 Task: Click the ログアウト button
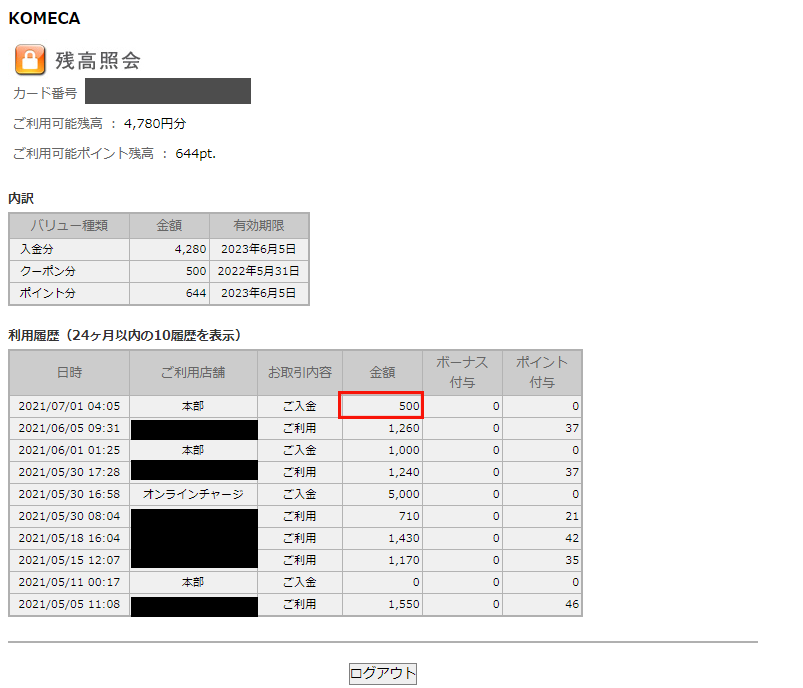click(383, 673)
